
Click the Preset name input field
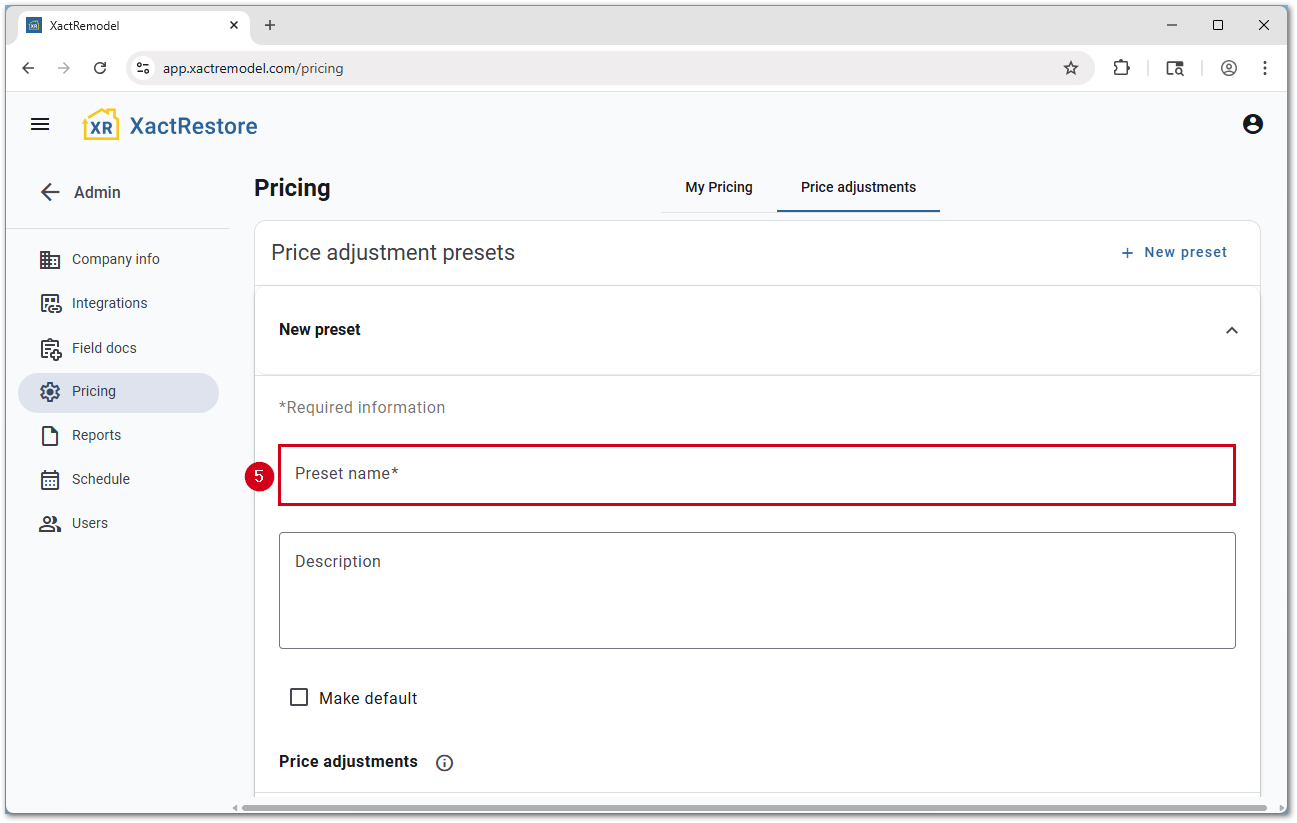(x=756, y=474)
